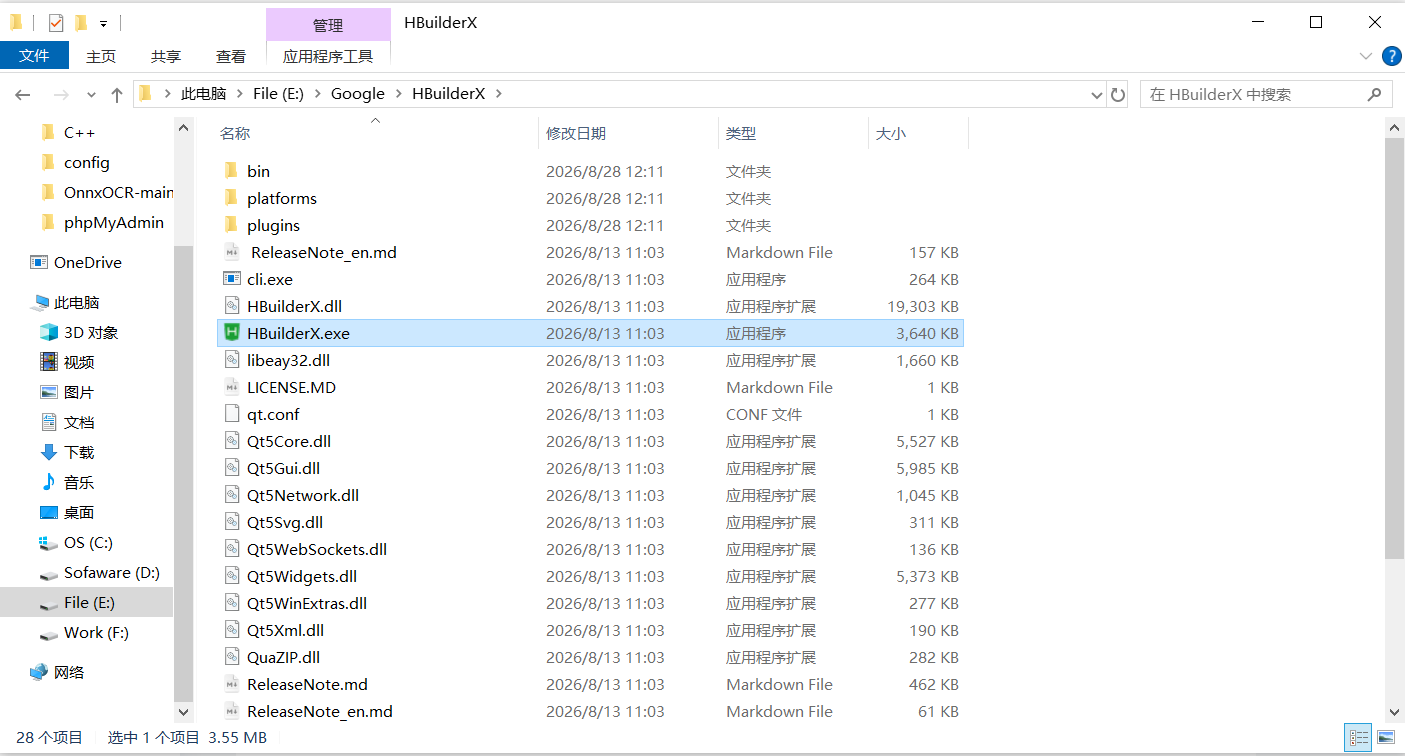This screenshot has width=1405, height=756.
Task: Open the recent locations dropdown beside Forward arrow
Action: [91, 94]
